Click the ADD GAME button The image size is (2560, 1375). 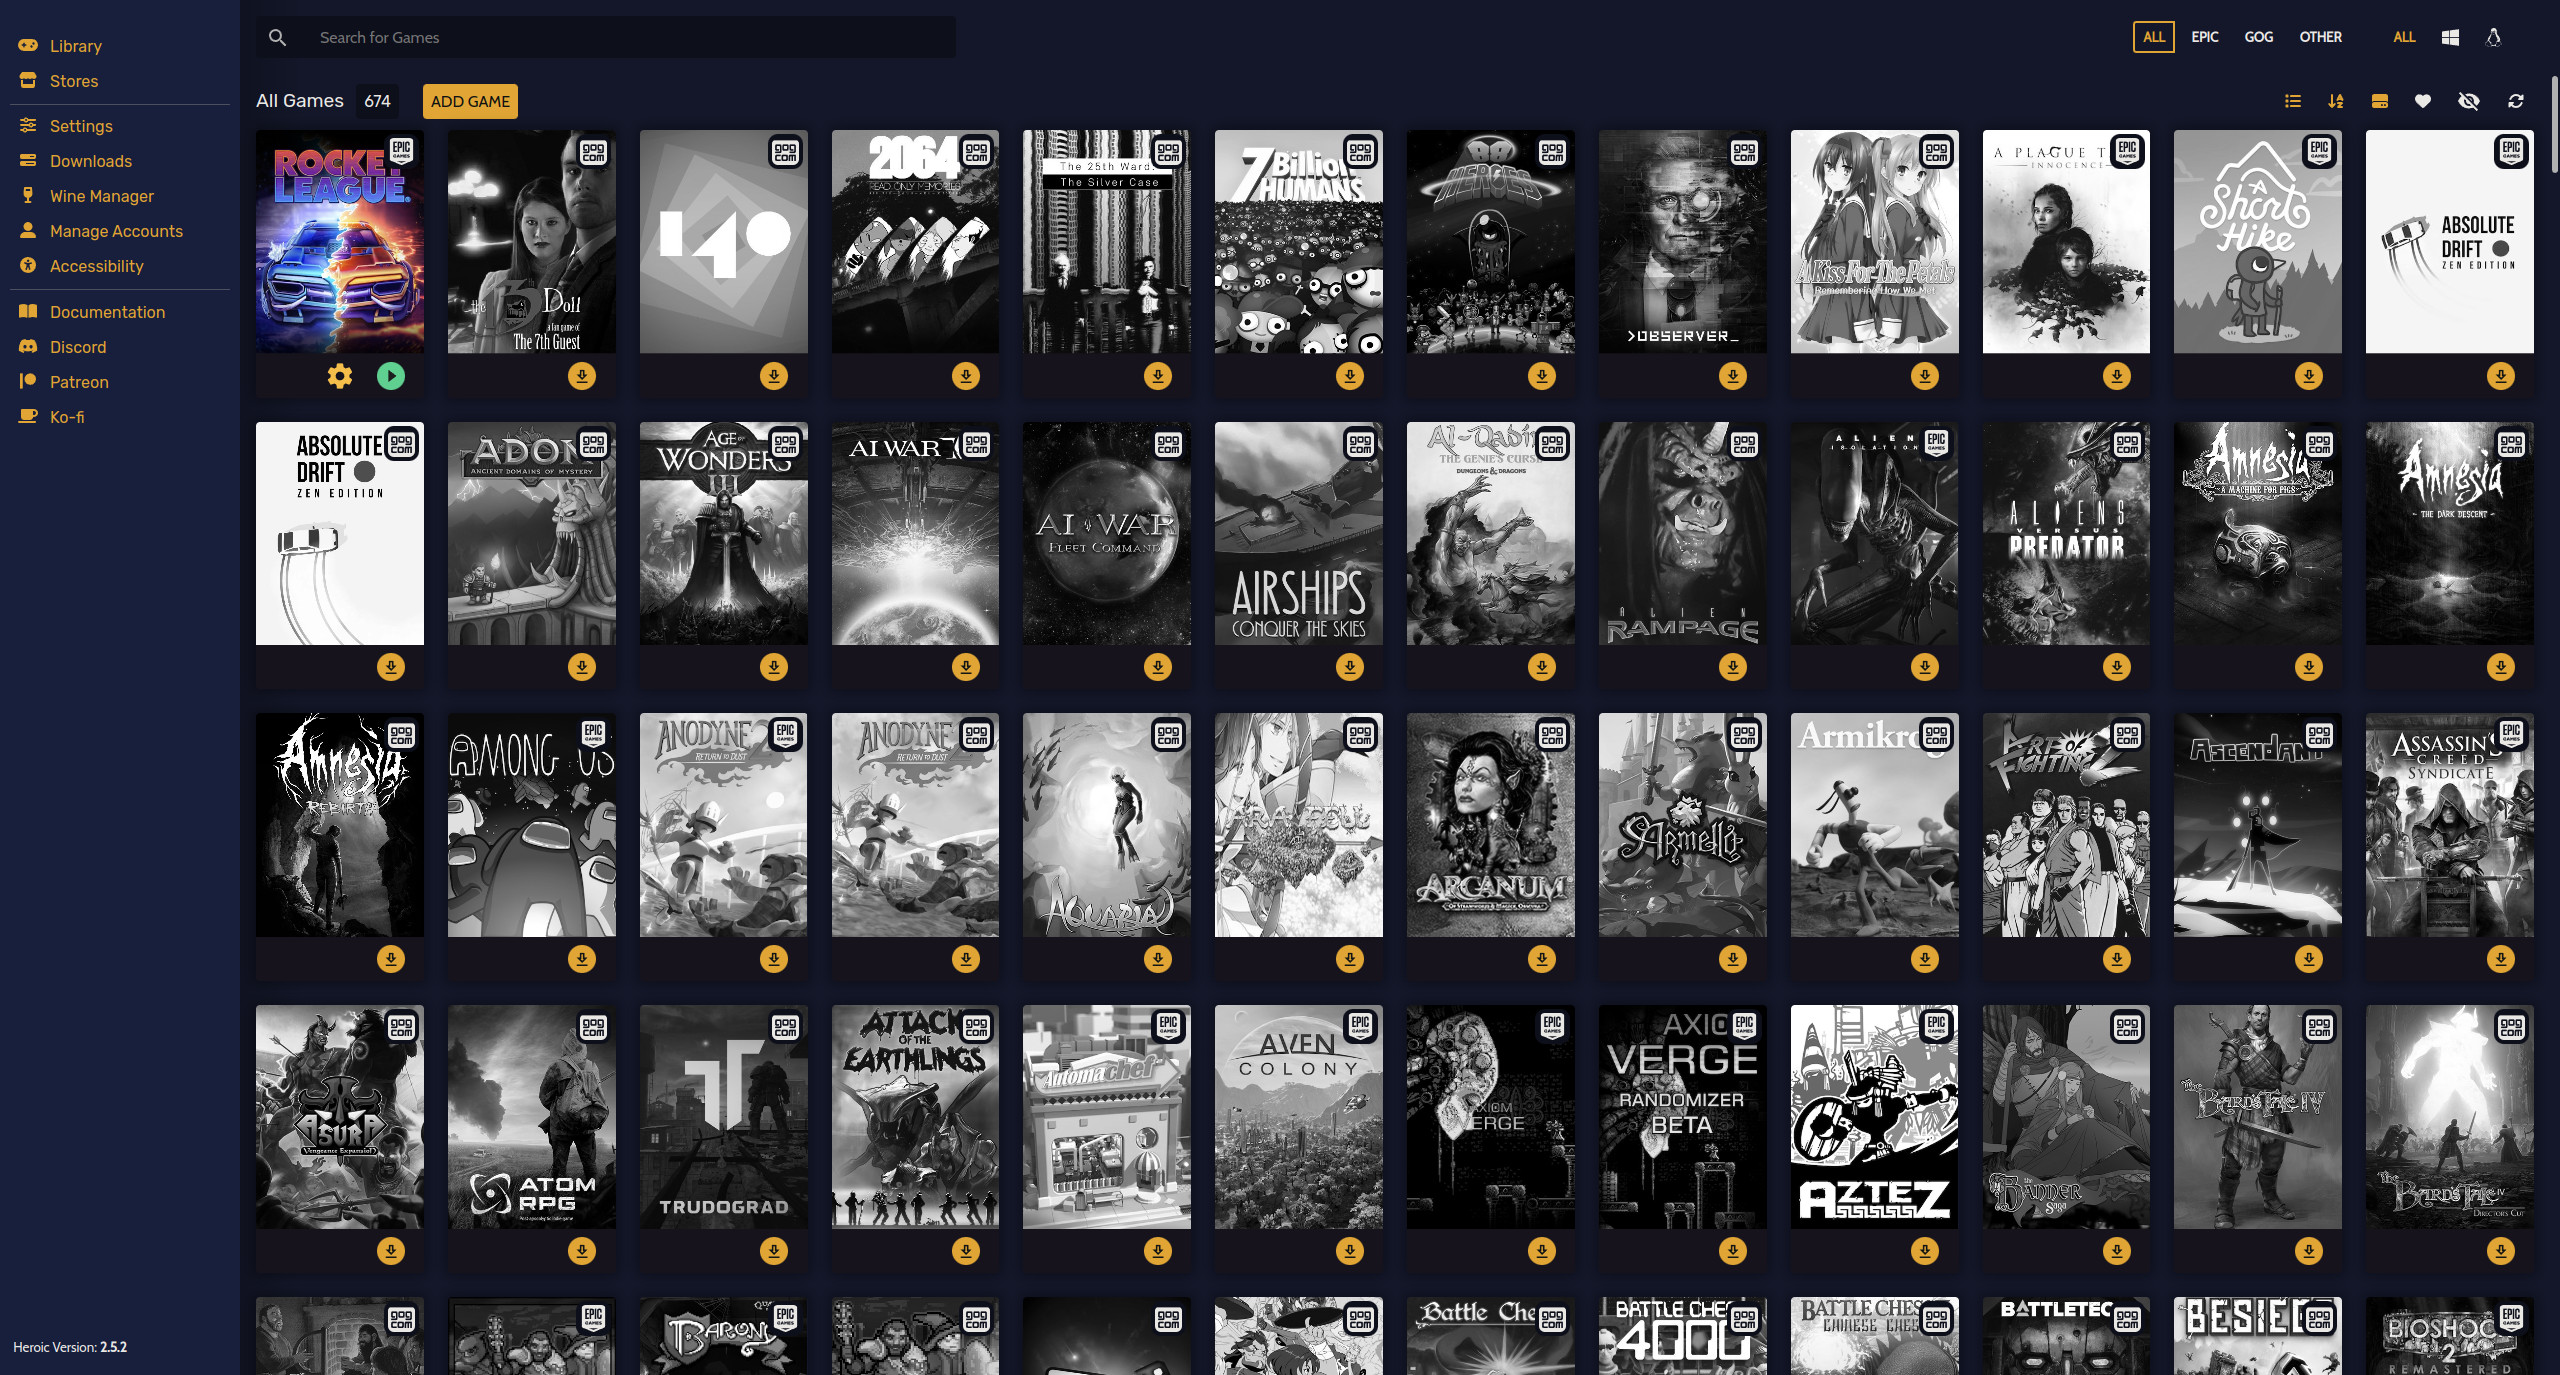(x=471, y=102)
